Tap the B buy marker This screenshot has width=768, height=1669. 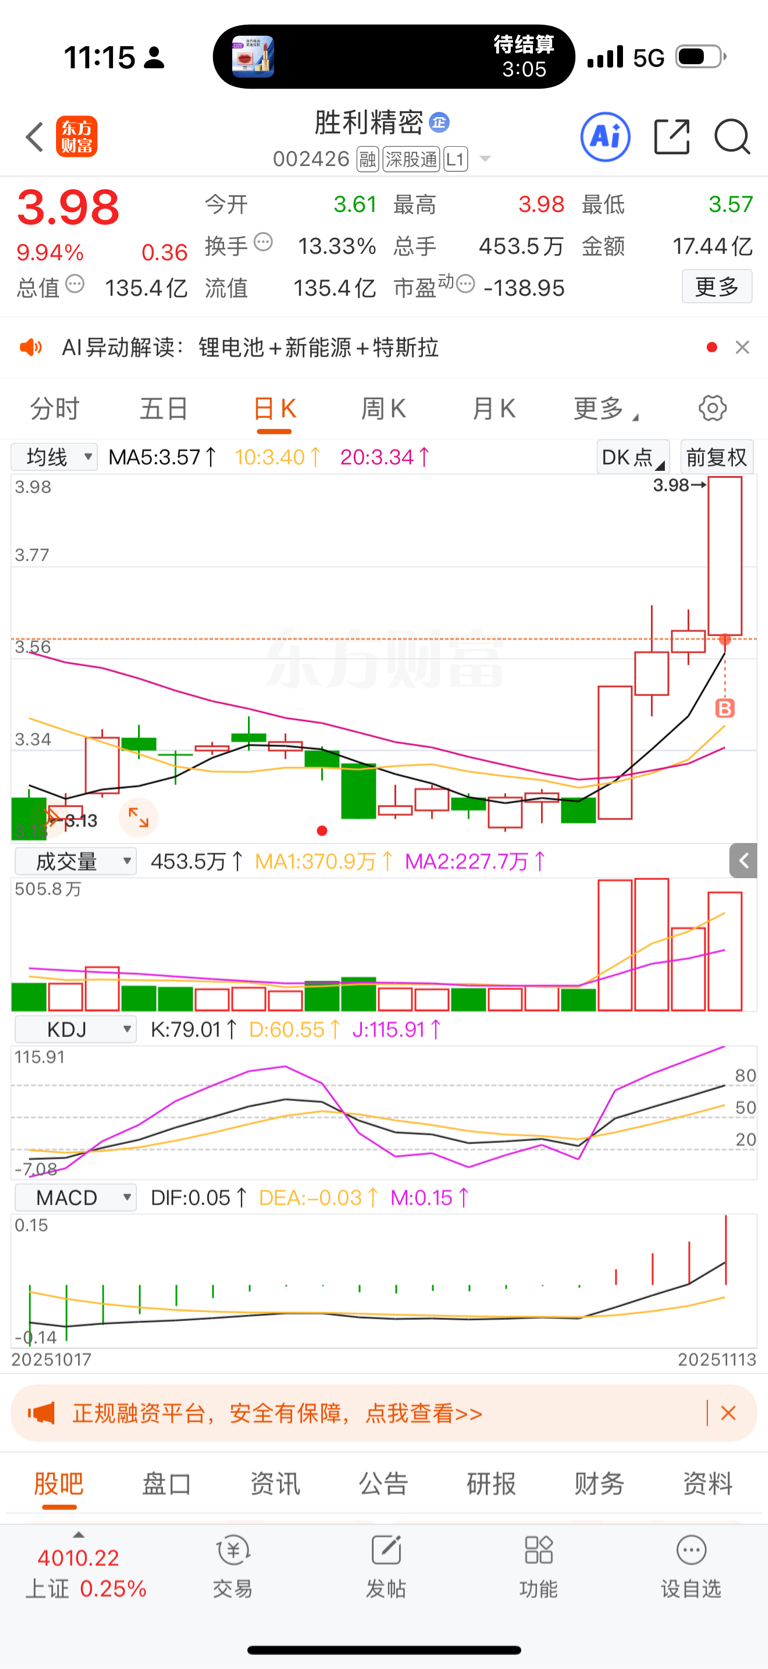click(725, 708)
